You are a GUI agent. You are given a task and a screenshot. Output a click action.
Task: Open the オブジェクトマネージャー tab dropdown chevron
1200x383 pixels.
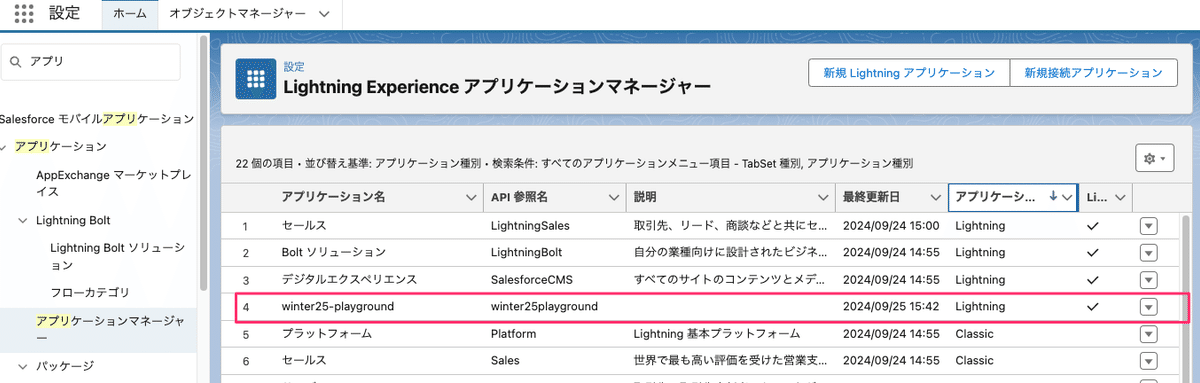(323, 14)
